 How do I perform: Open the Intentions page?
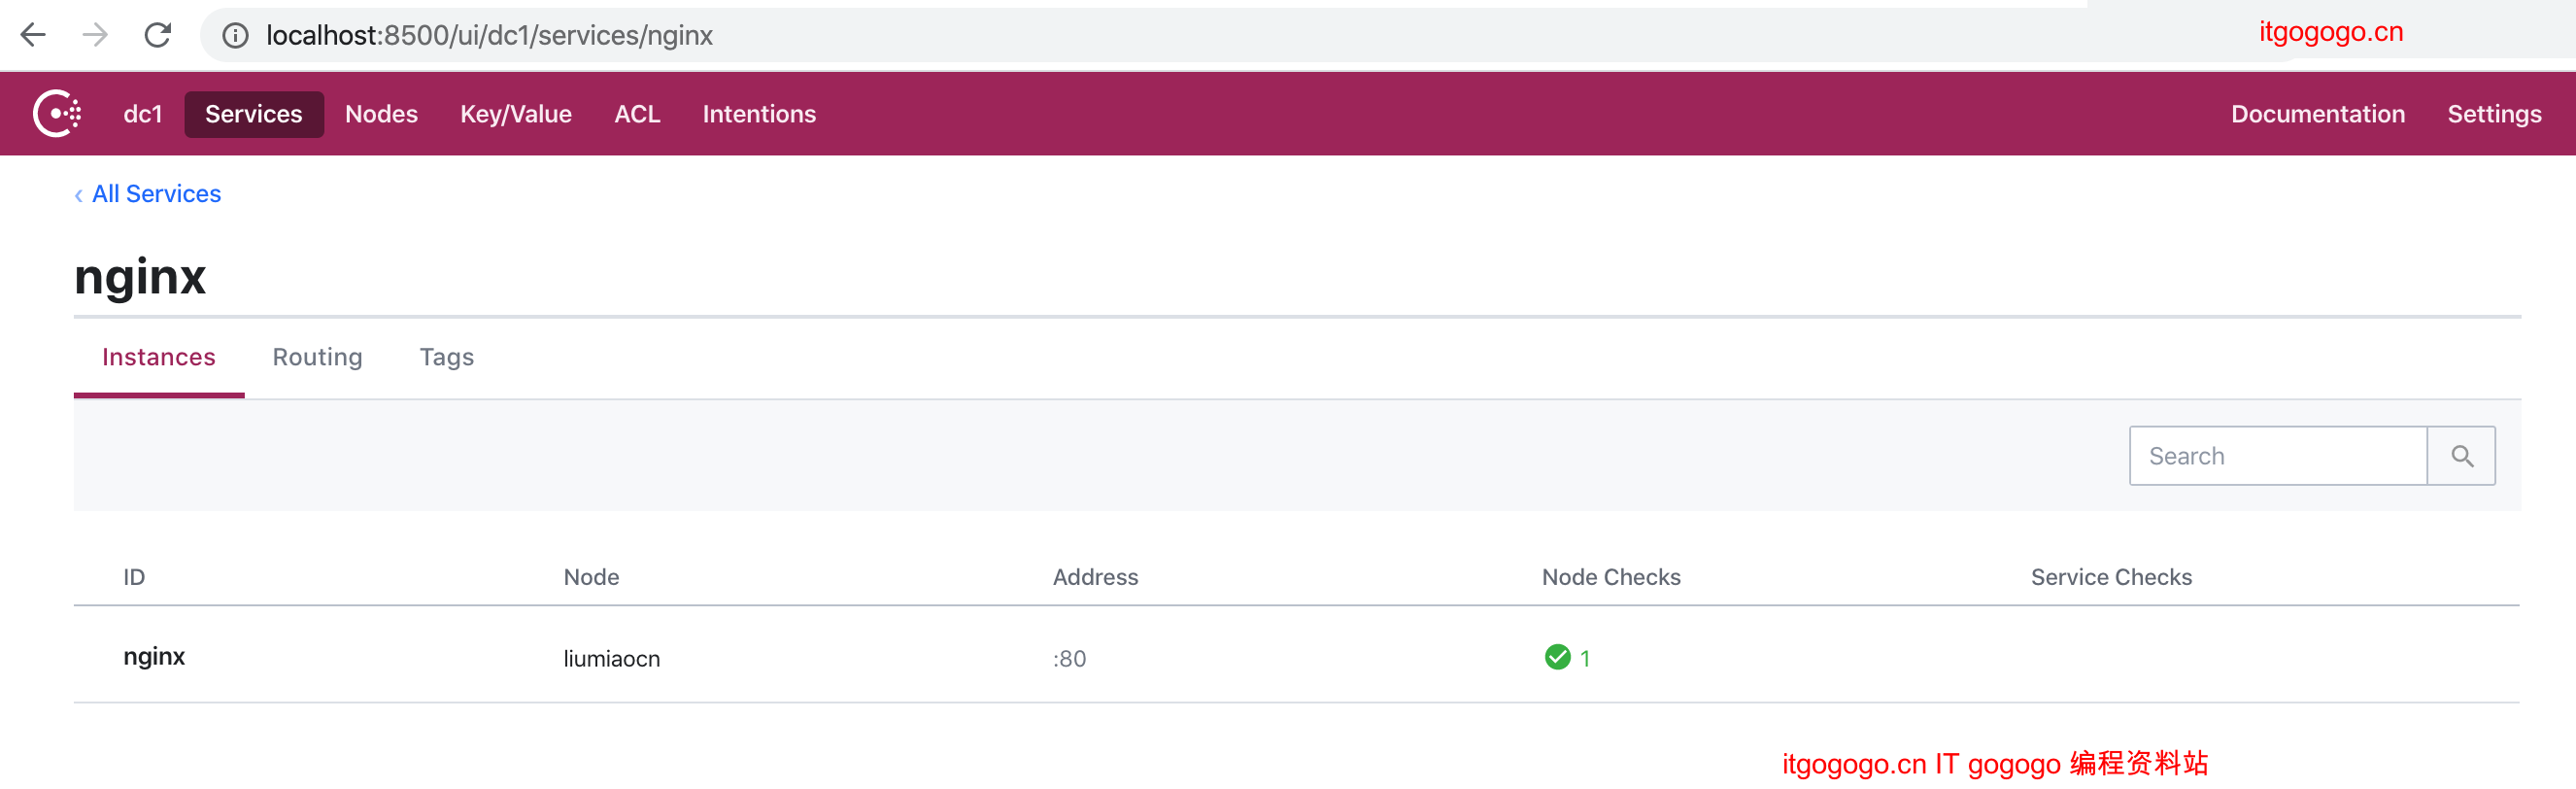tap(759, 114)
